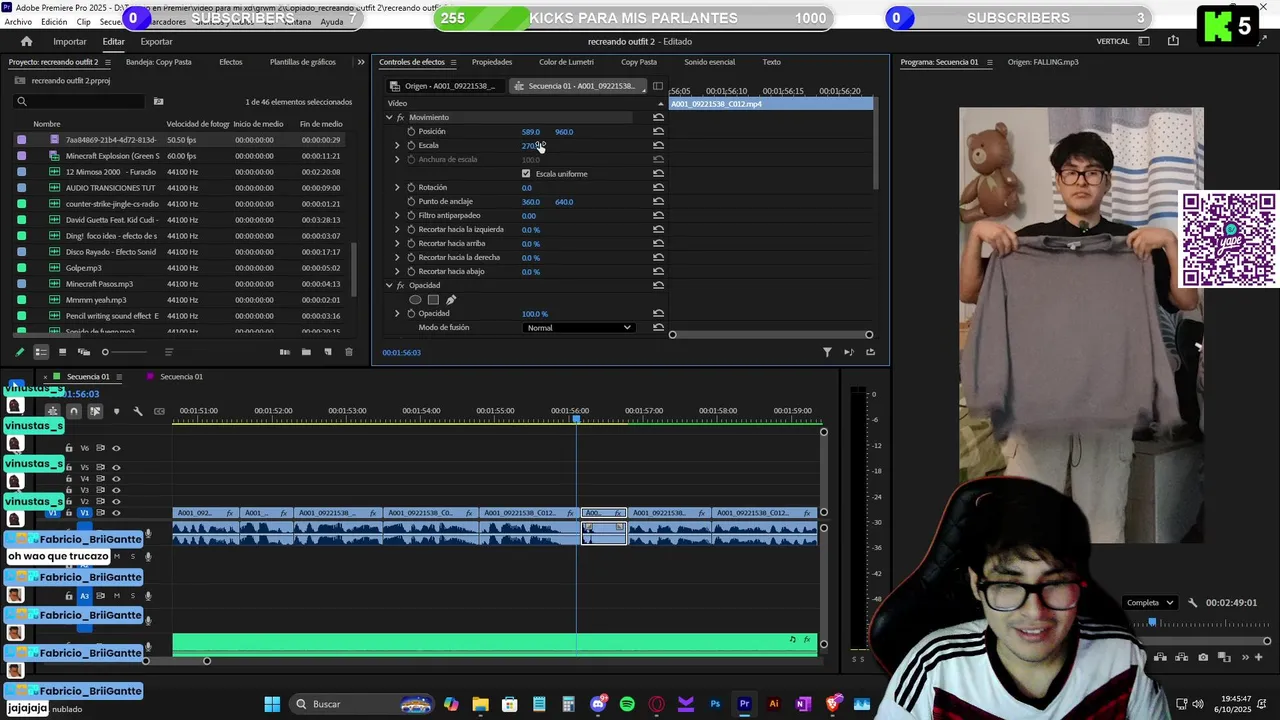Toggle the Movimiento fx effect on/off
This screenshot has width=1280, height=720.
[x=400, y=117]
